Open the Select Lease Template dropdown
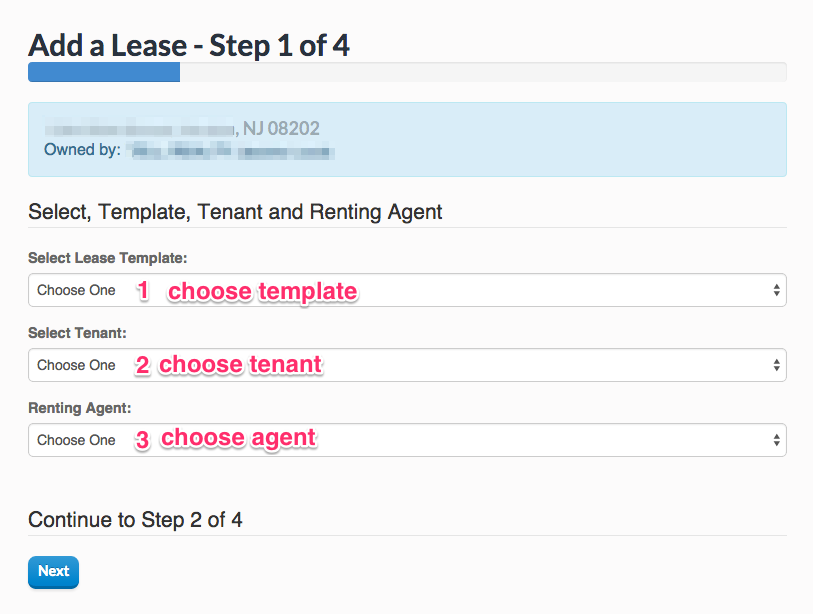The height and width of the screenshot is (614, 813). tap(406, 291)
